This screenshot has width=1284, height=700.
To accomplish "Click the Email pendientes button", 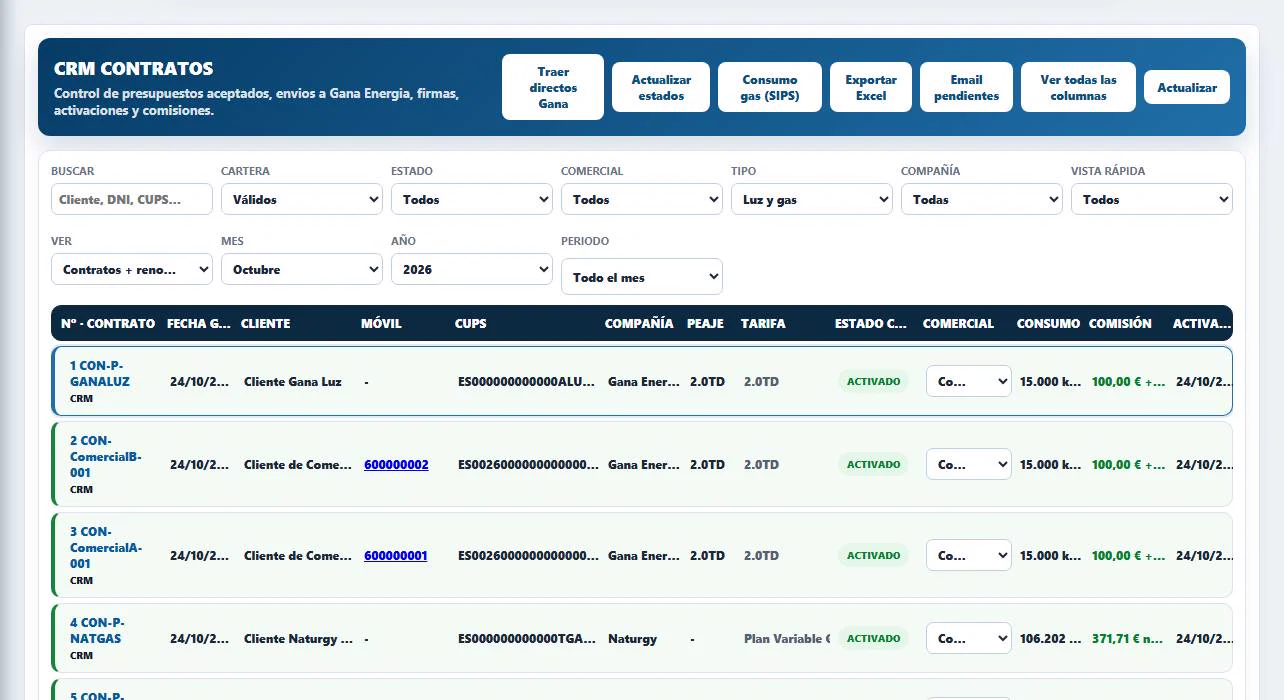I will point(966,87).
